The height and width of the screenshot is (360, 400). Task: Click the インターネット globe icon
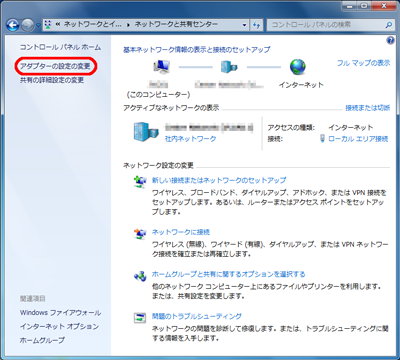coord(297,67)
